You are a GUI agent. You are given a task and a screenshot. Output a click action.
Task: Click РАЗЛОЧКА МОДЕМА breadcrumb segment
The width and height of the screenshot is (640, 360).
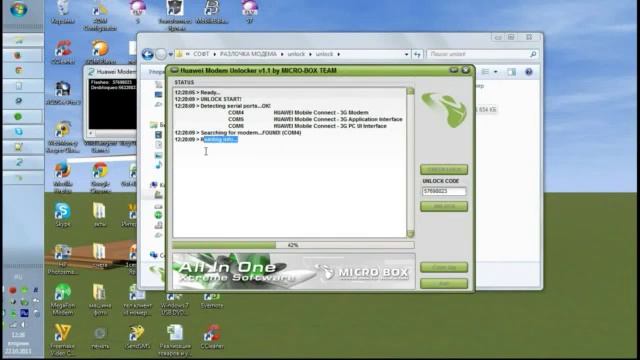pyautogui.click(x=248, y=54)
